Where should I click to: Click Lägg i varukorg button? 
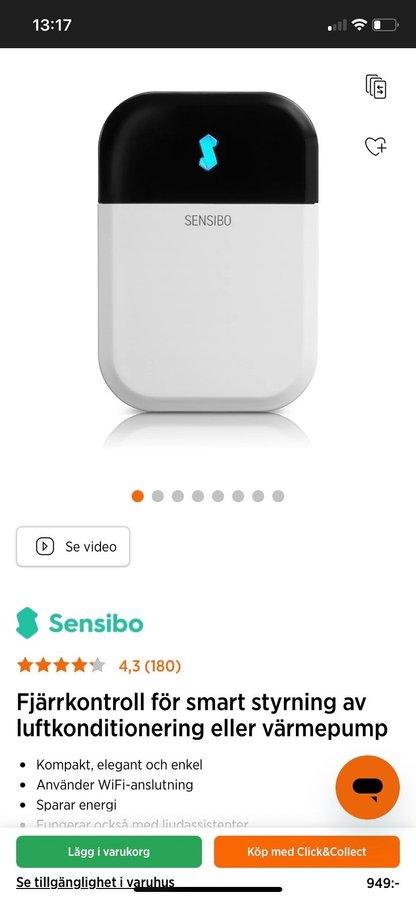(109, 852)
